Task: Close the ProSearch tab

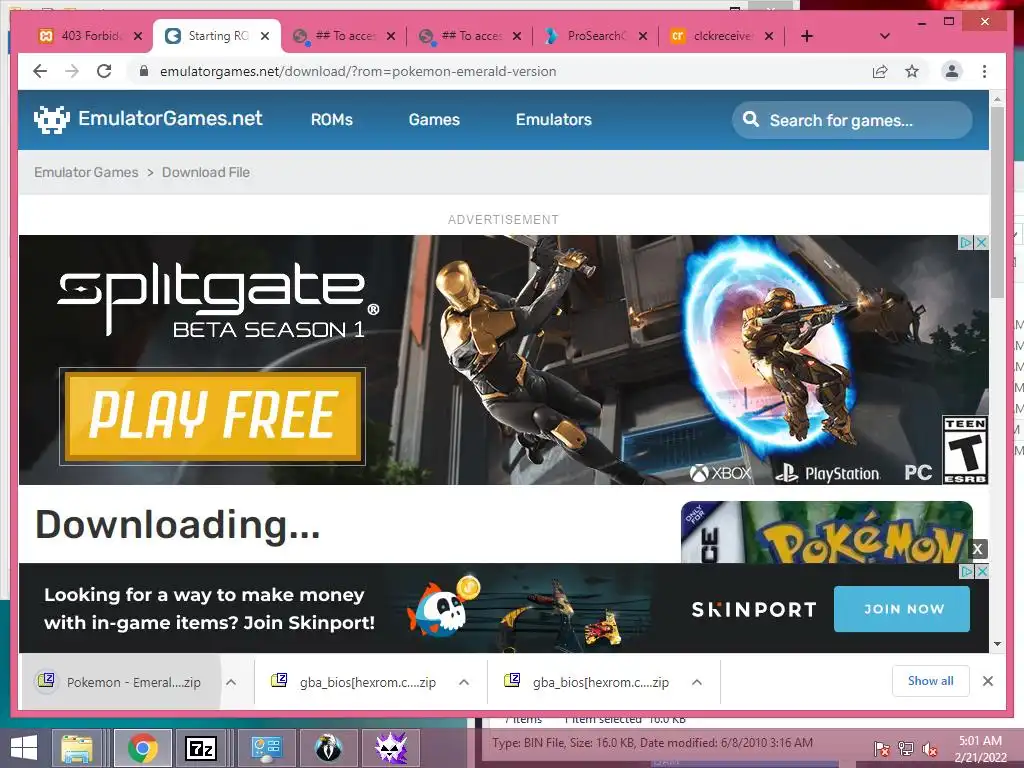Action: point(643,36)
